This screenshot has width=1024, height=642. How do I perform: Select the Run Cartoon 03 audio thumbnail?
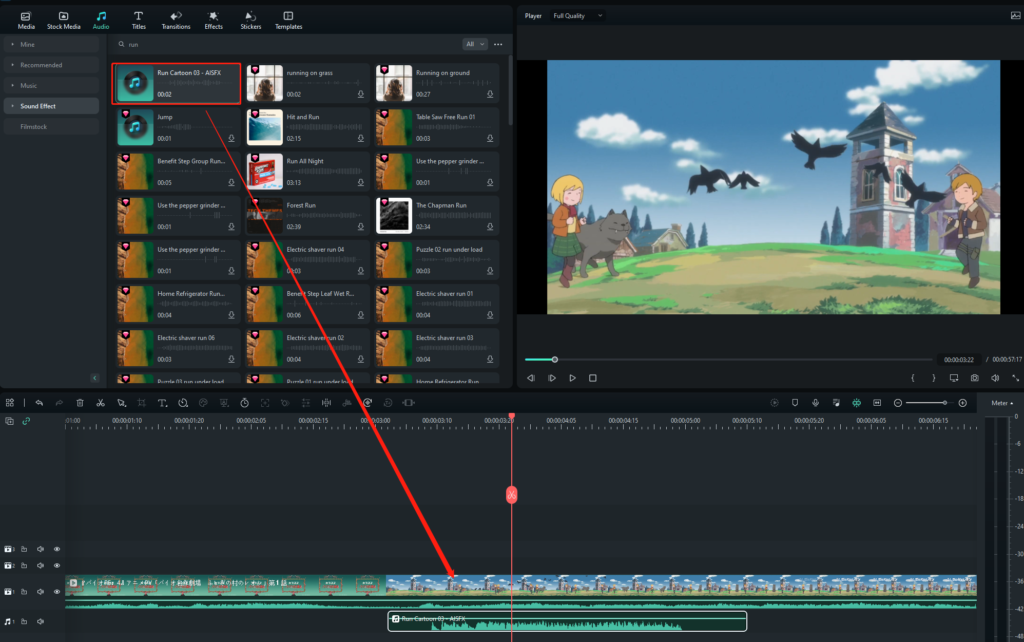135,83
